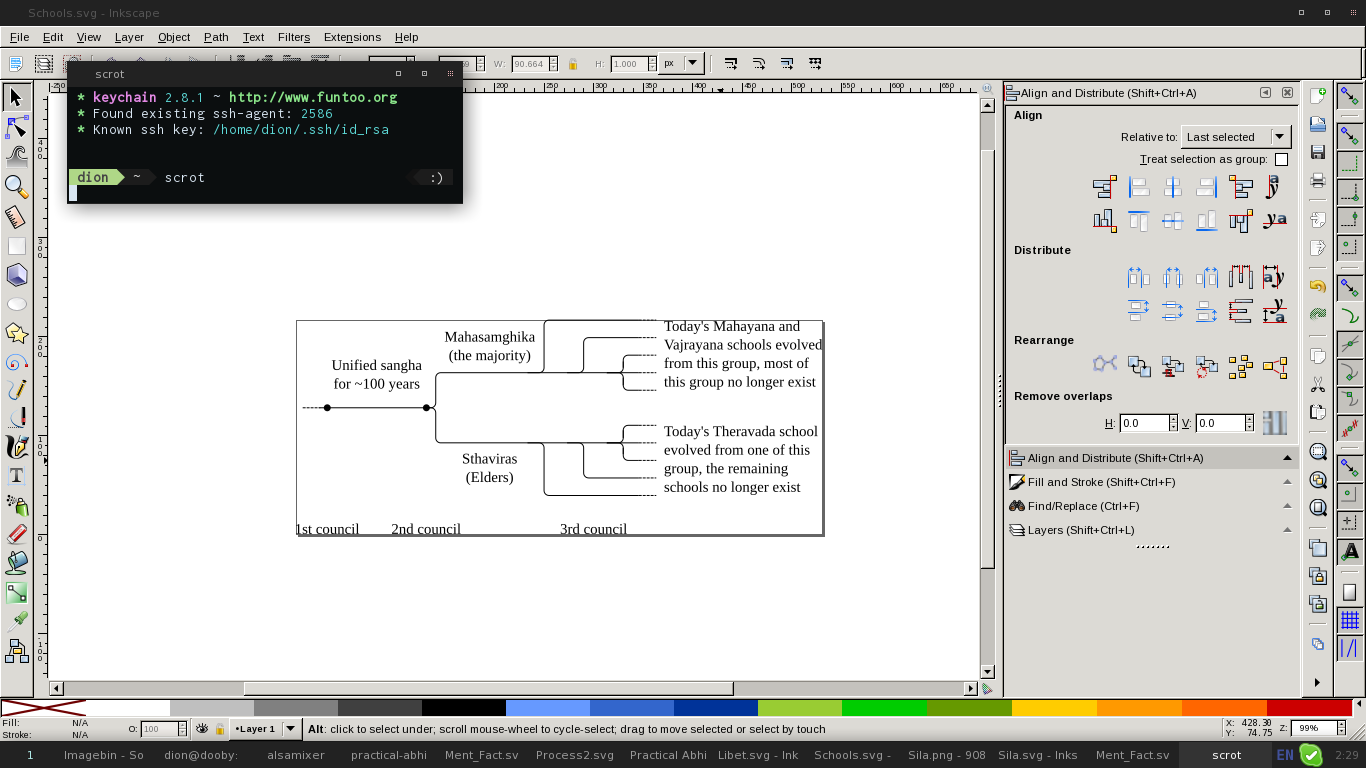Select the Node edit tool
Screen dimensions: 1366x768
16,127
